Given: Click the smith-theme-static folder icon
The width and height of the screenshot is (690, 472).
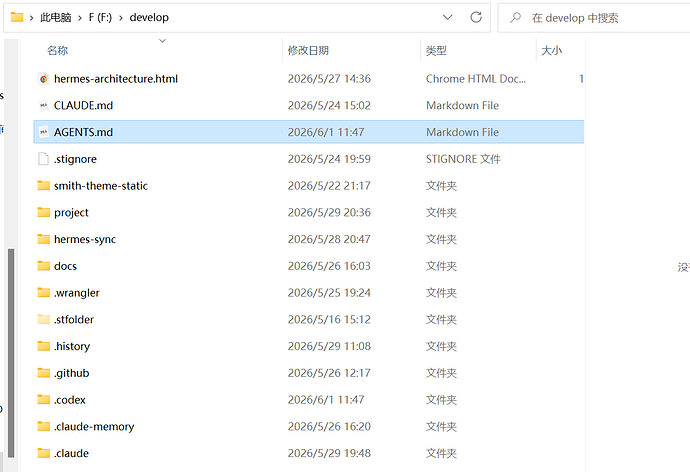Looking at the screenshot, I should [43, 185].
